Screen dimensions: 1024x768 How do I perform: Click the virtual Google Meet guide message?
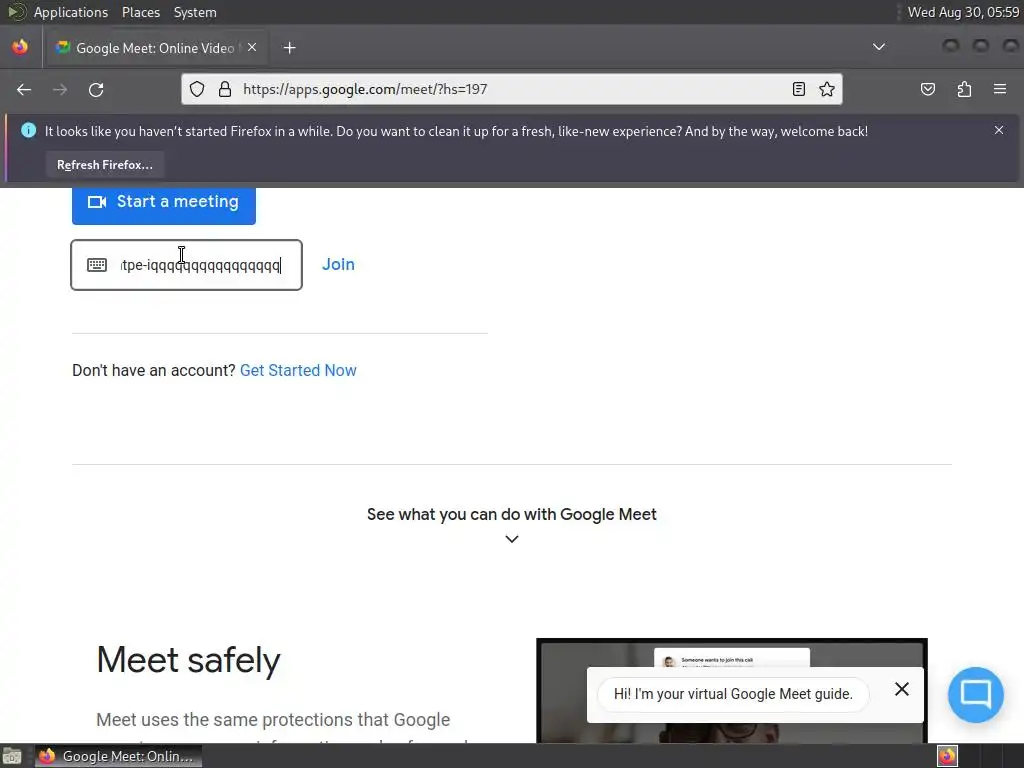point(733,694)
